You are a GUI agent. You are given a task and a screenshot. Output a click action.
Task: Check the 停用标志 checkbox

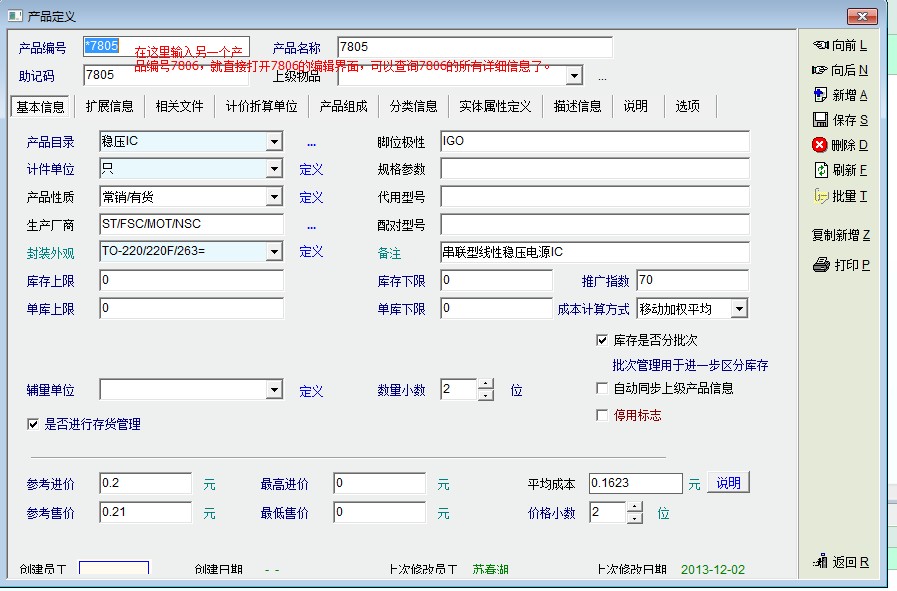pyautogui.click(x=602, y=415)
